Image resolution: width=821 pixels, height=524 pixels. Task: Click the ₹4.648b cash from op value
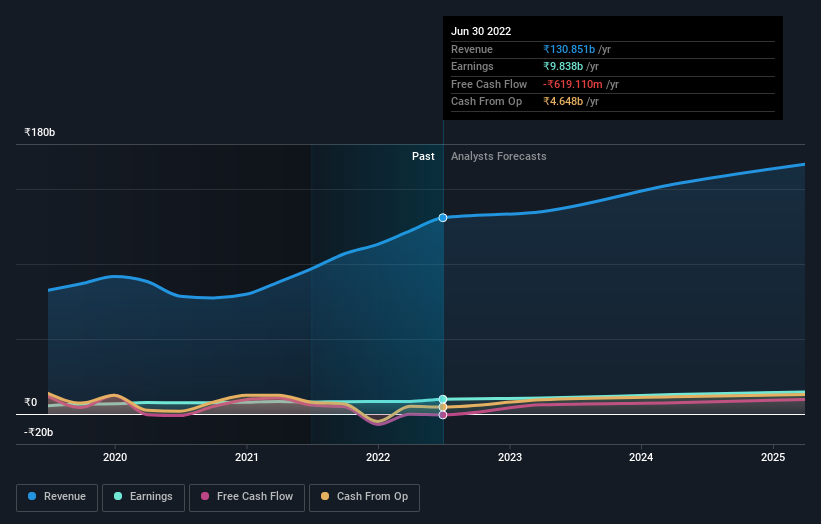pos(563,102)
